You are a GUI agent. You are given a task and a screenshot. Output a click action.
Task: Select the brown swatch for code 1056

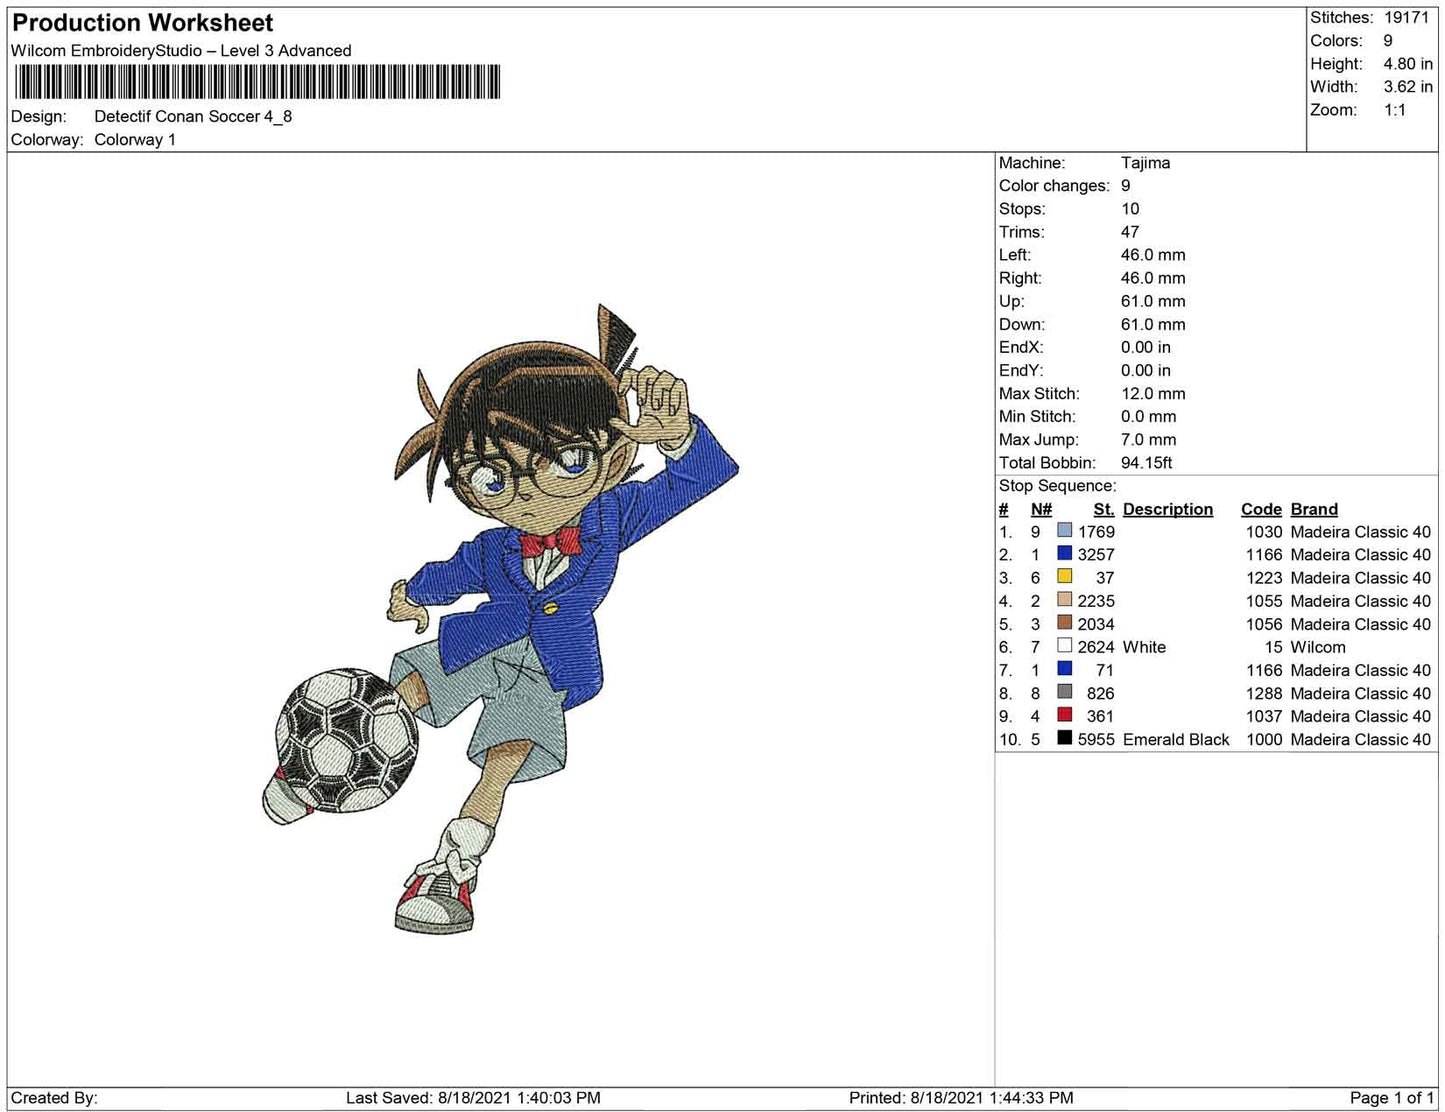point(1064,623)
